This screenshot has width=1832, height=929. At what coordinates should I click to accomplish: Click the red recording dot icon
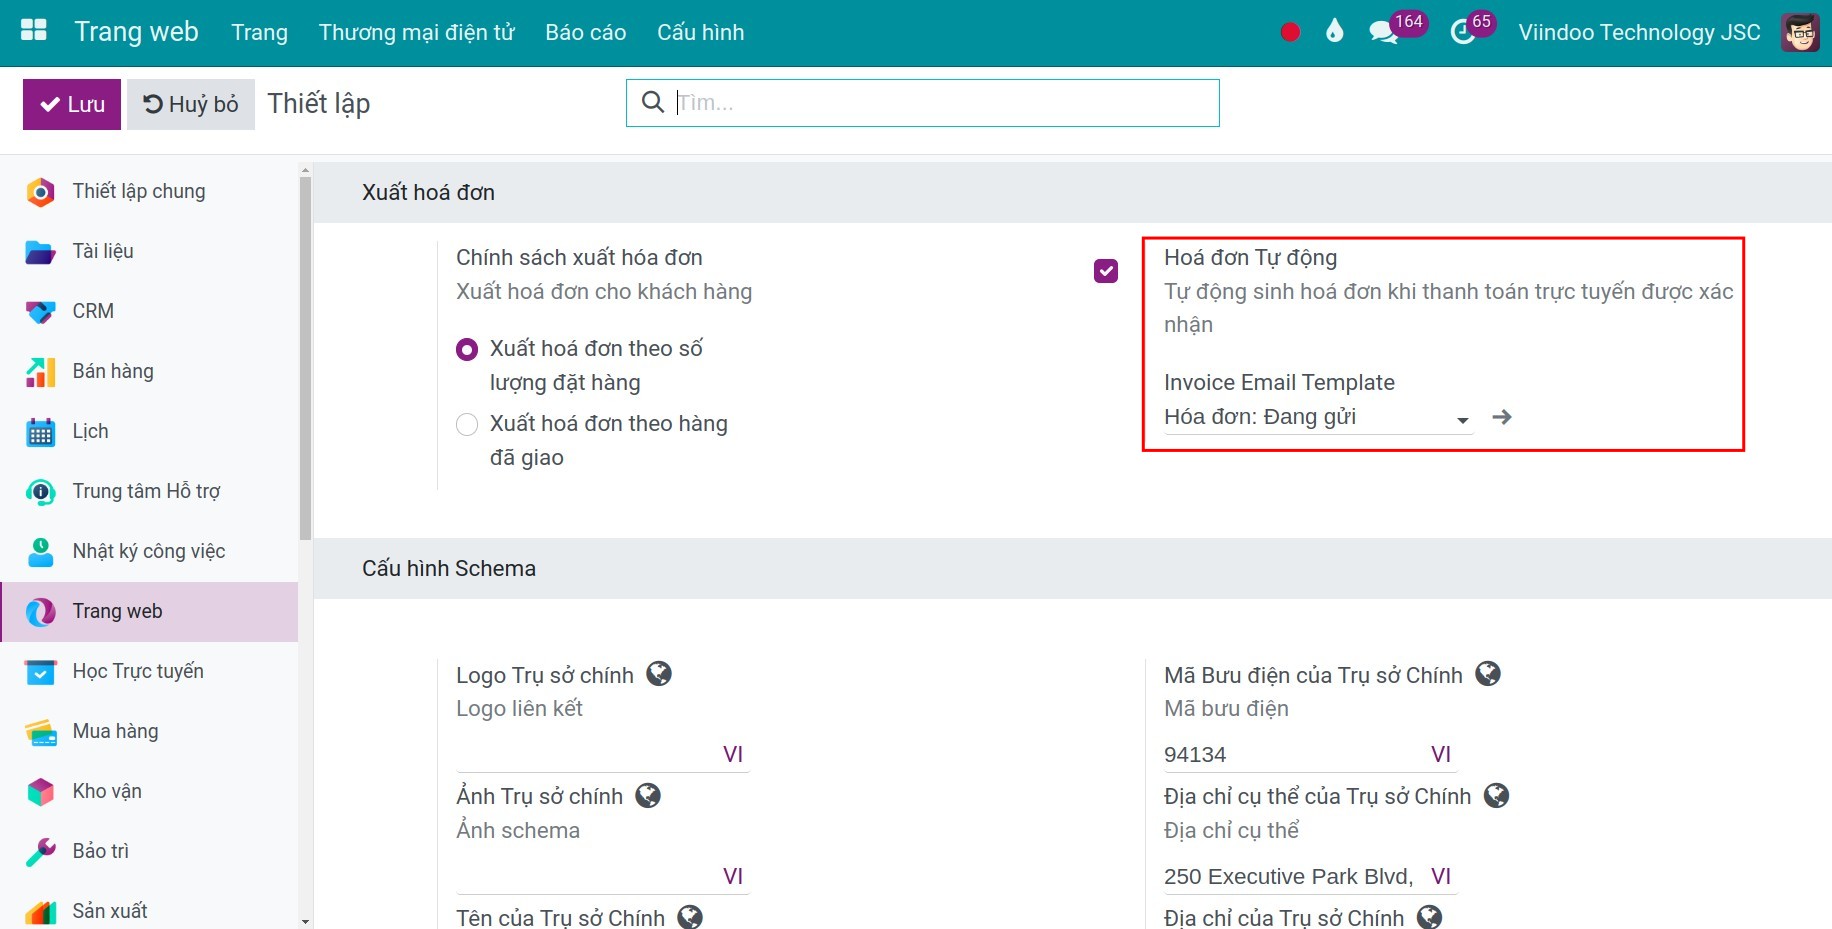point(1290,32)
